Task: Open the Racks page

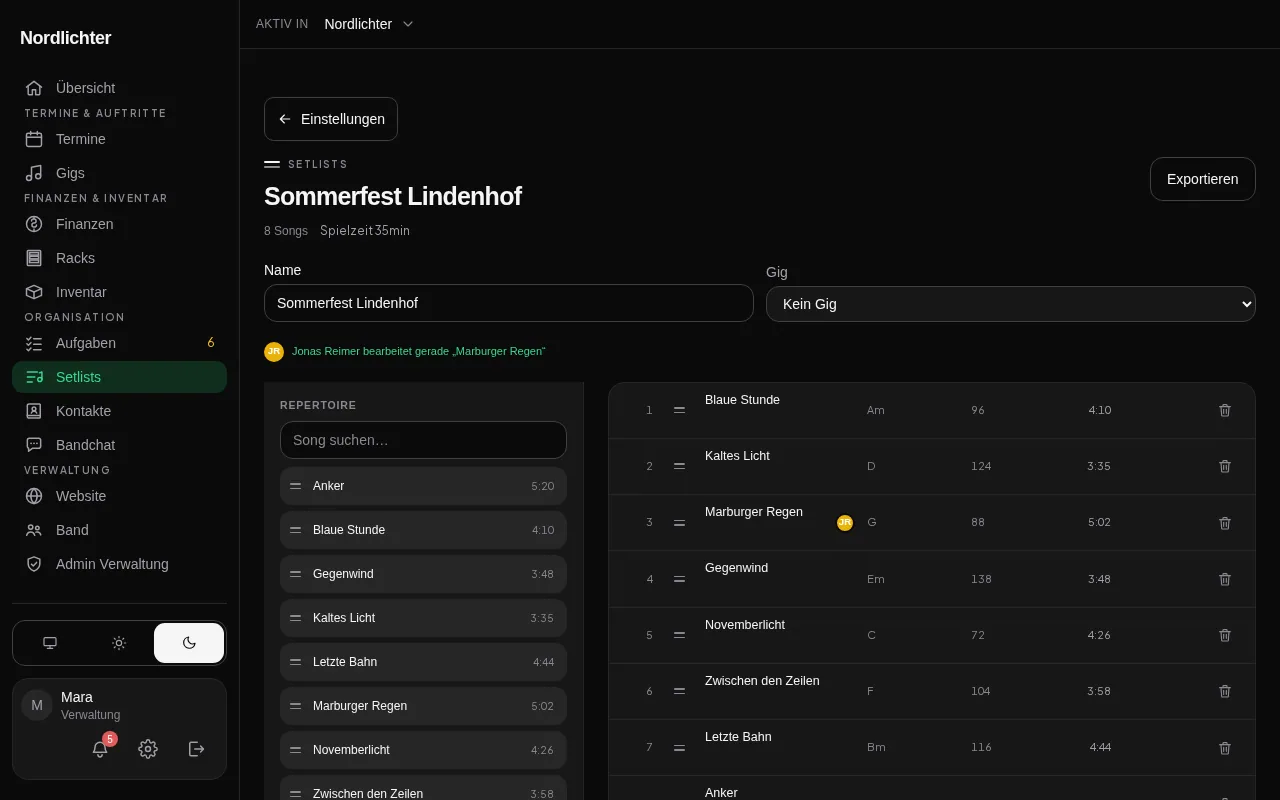Action: tap(119, 258)
